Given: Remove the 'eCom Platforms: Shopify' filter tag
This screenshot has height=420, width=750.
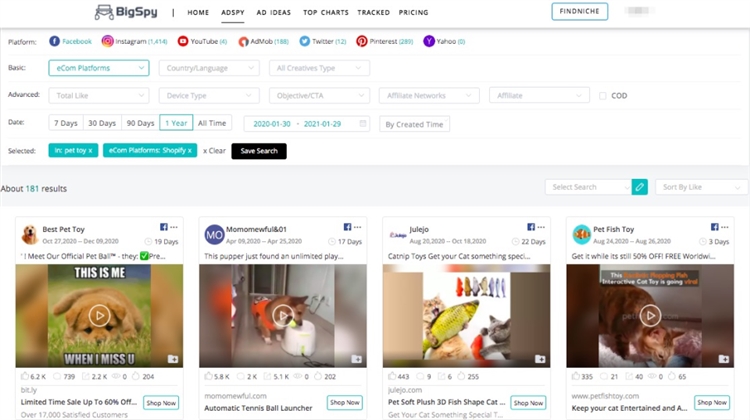Looking at the screenshot, I should [189, 150].
